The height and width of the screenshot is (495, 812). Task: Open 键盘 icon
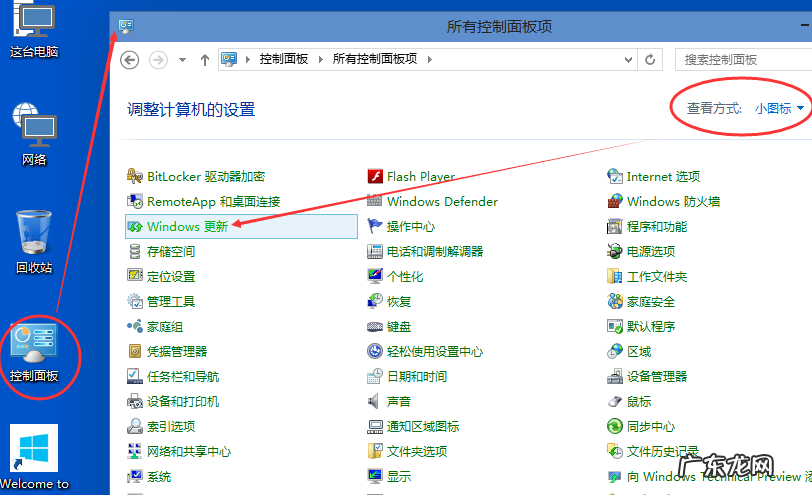(x=375, y=327)
